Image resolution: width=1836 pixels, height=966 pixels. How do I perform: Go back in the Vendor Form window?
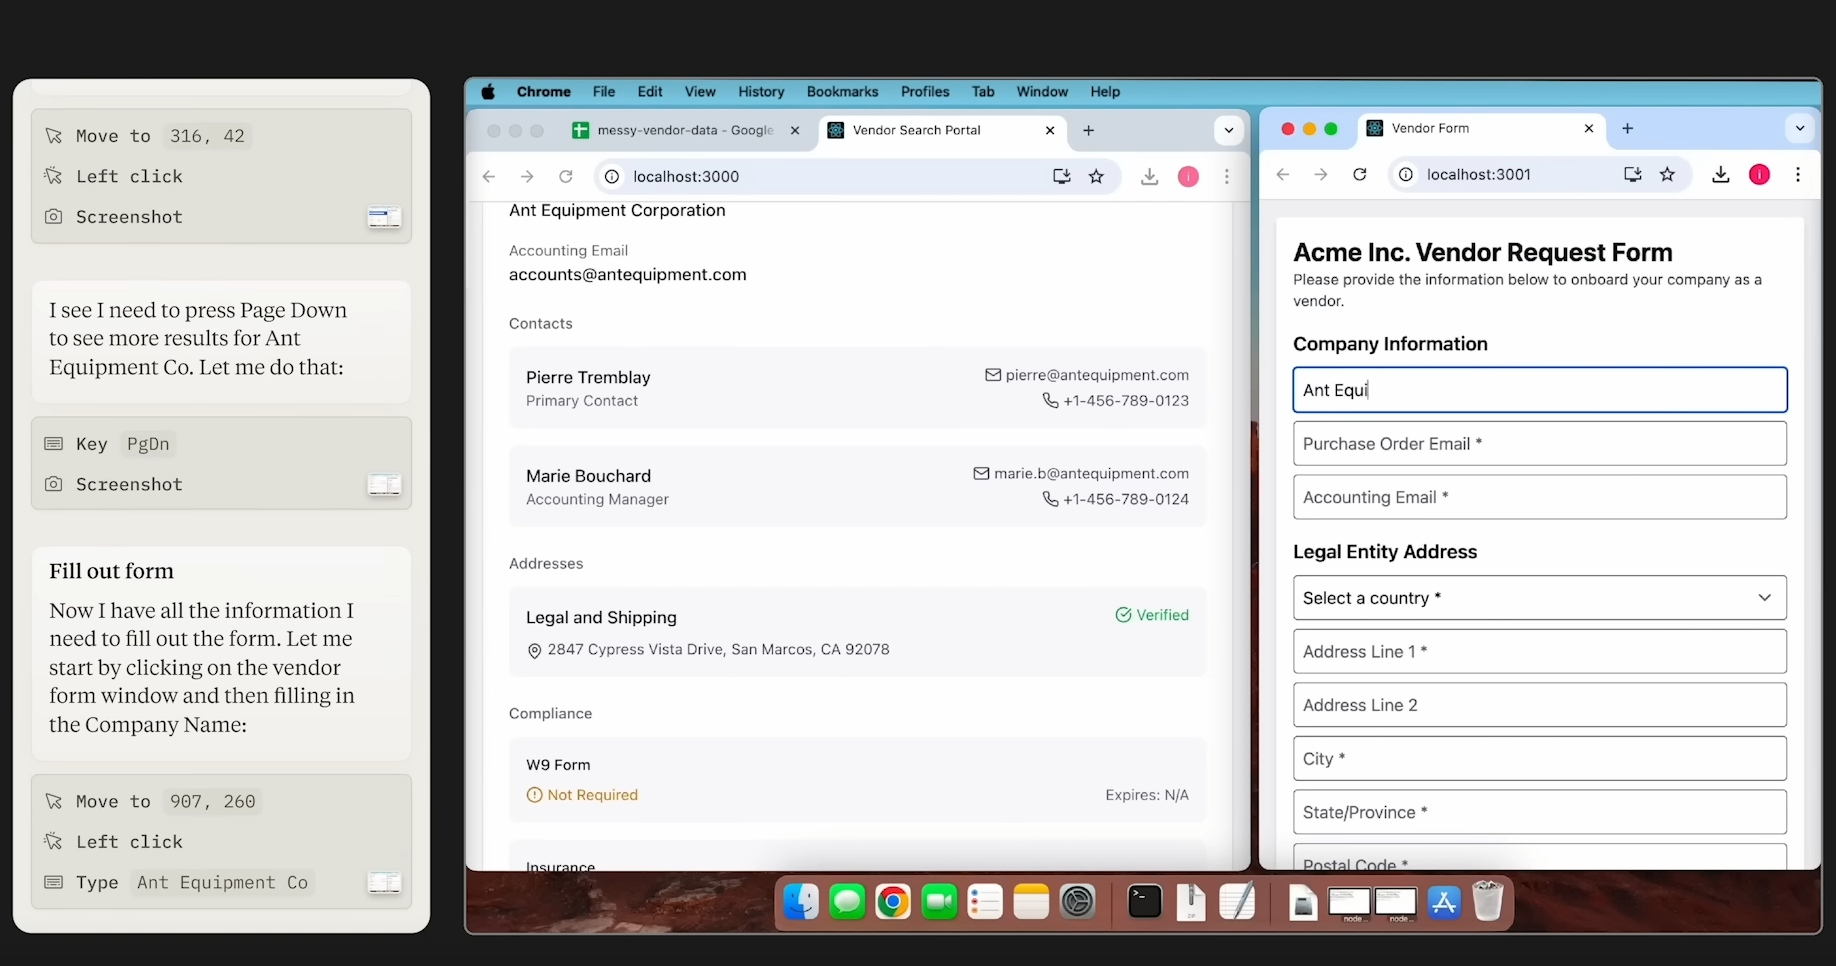[x=1283, y=174]
